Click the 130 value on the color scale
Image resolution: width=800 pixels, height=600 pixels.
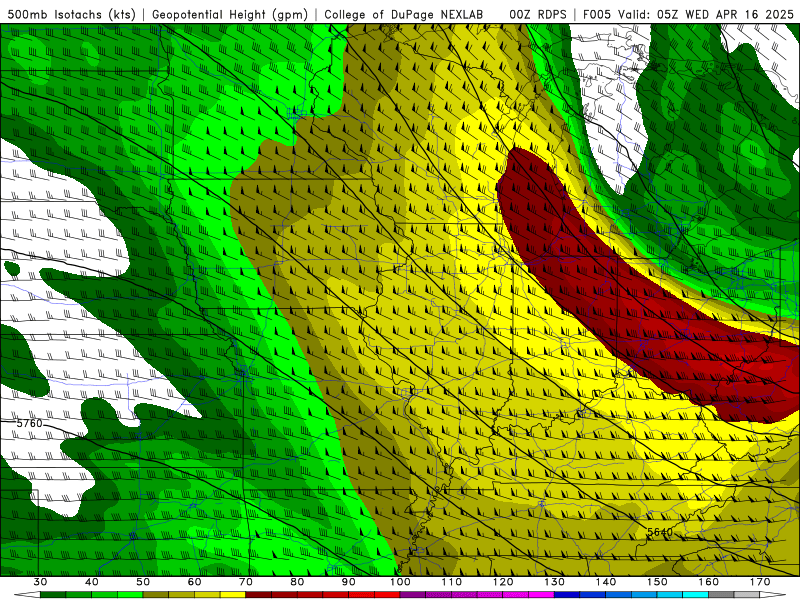[x=554, y=582]
